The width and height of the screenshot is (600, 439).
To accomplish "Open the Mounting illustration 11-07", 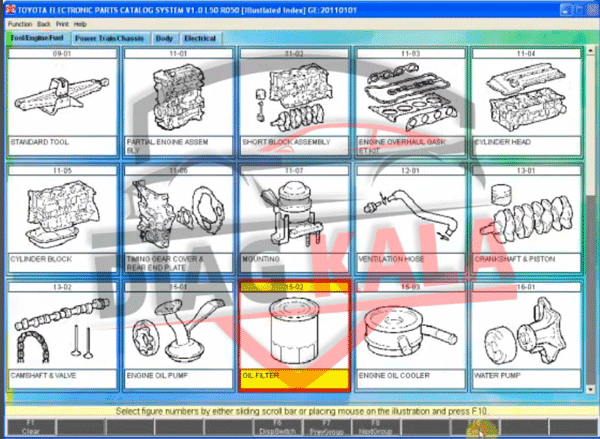I will [294, 219].
